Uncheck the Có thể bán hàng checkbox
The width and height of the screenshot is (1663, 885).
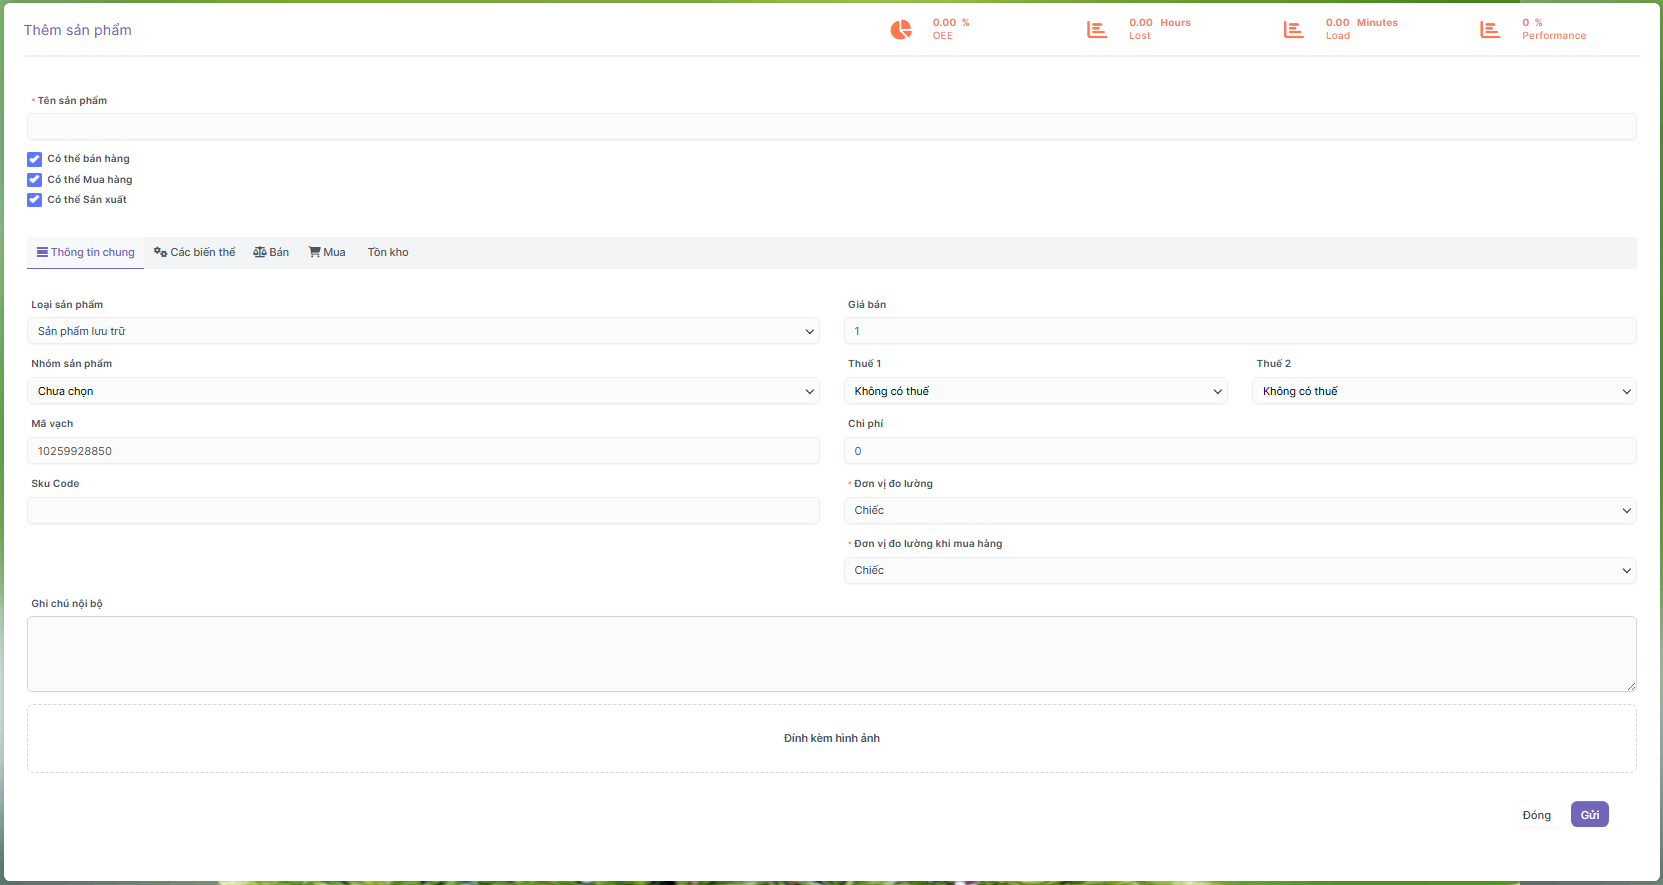pos(35,159)
